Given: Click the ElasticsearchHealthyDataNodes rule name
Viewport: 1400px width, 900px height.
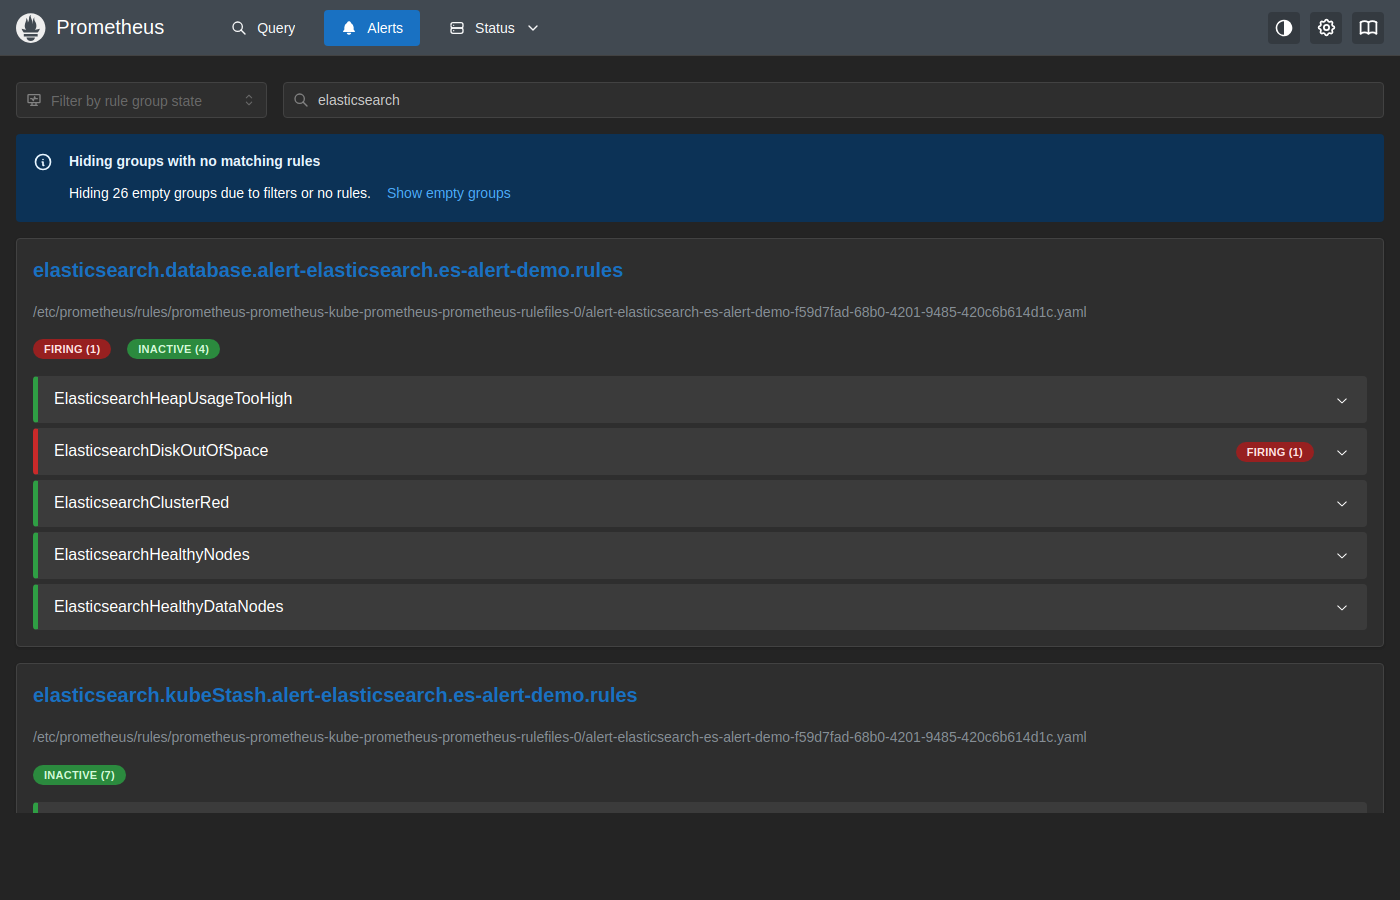Looking at the screenshot, I should [x=169, y=607].
